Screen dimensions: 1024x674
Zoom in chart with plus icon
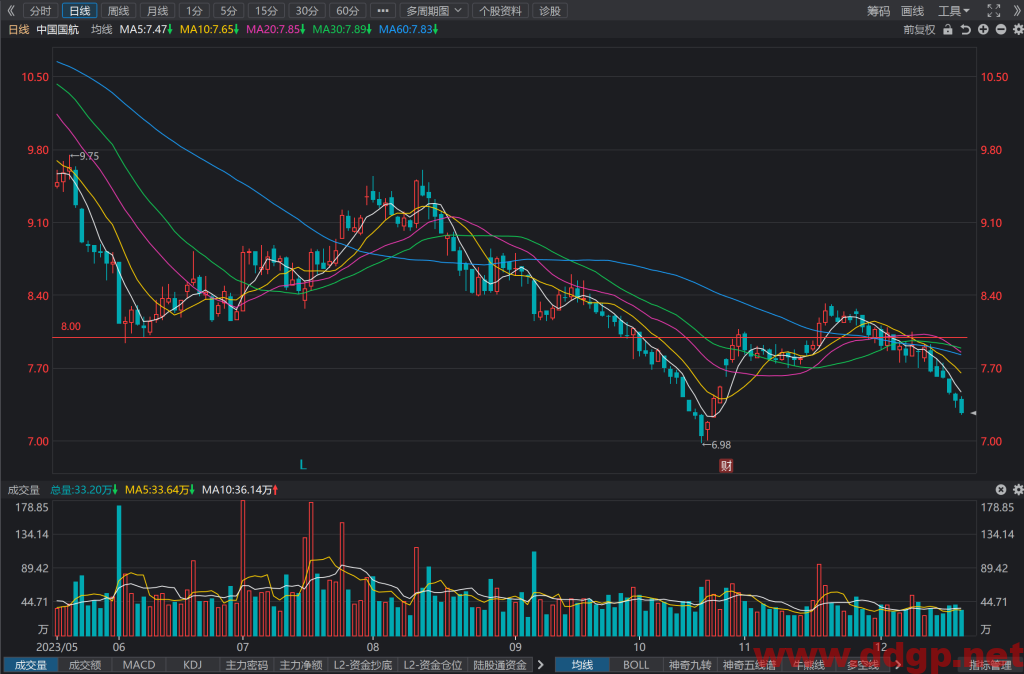[x=983, y=29]
